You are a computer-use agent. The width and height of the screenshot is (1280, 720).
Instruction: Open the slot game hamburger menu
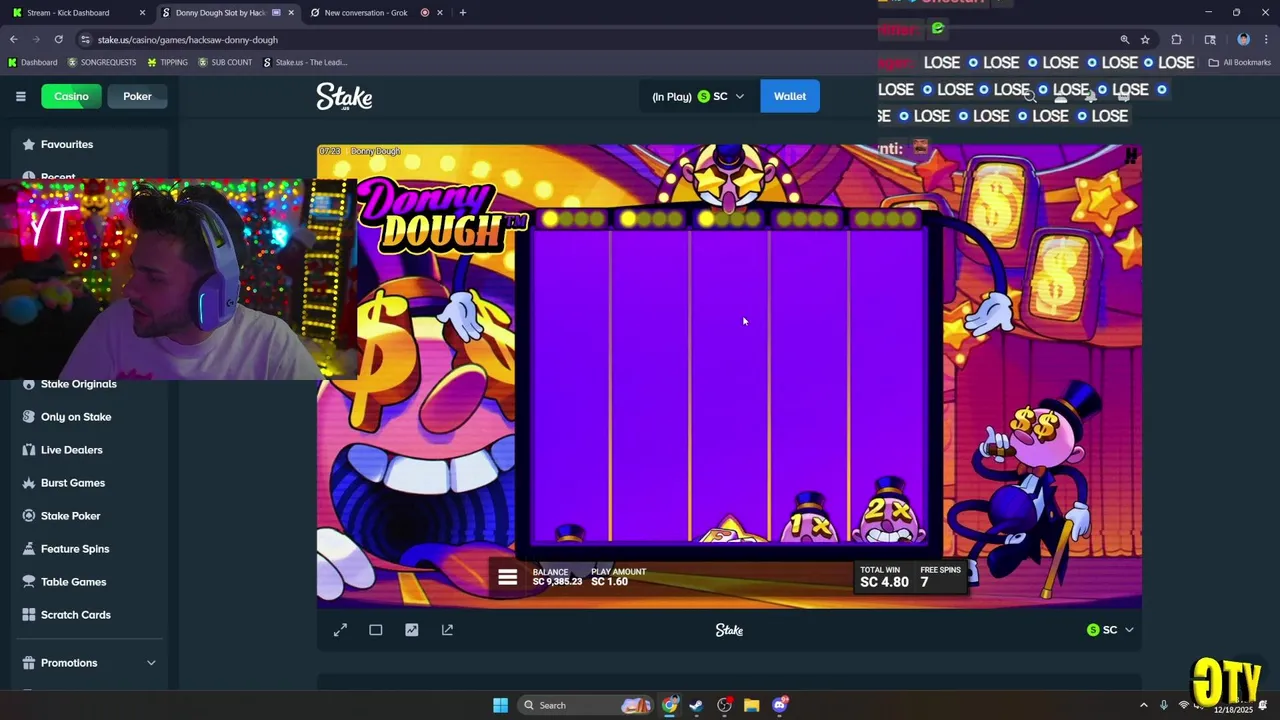point(507,577)
